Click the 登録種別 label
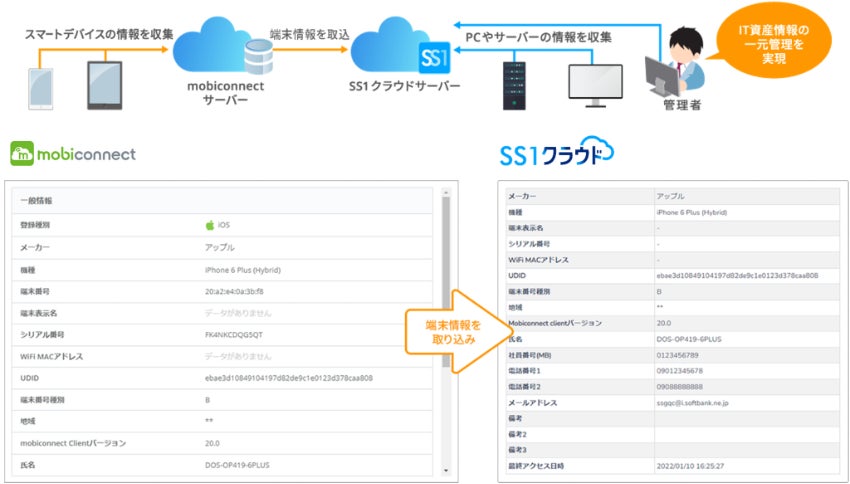This screenshot has height=484, width=850. pos(35,225)
